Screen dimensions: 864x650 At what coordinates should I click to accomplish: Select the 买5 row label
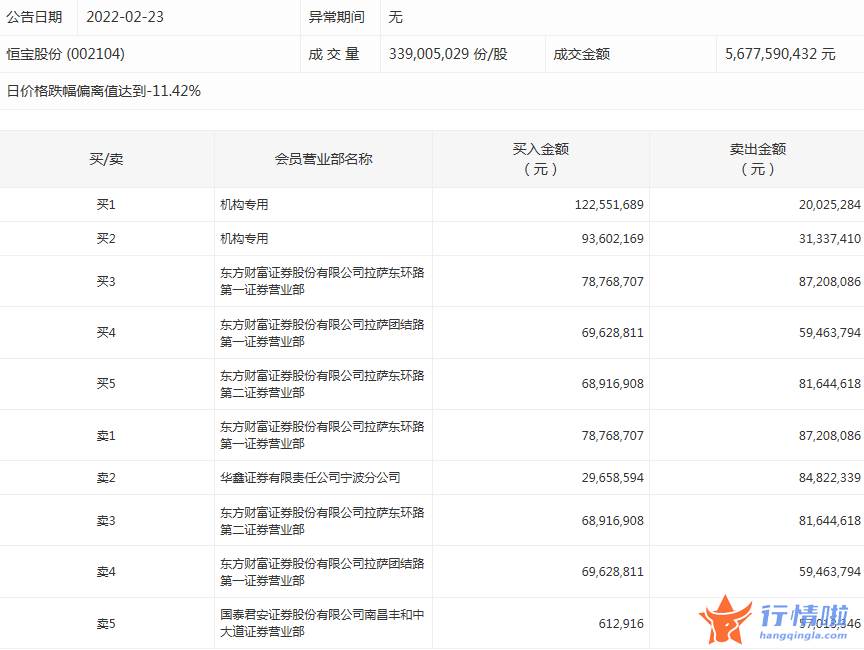tap(106, 383)
